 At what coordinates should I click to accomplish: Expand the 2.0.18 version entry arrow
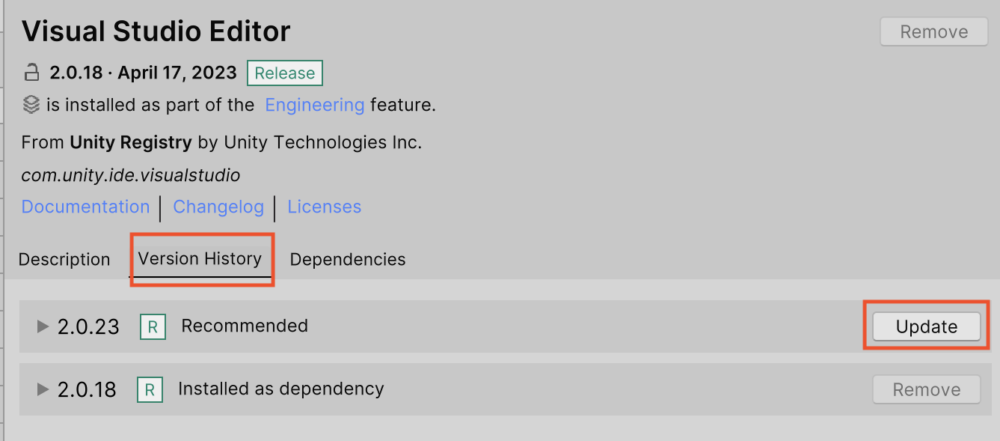tap(43, 390)
